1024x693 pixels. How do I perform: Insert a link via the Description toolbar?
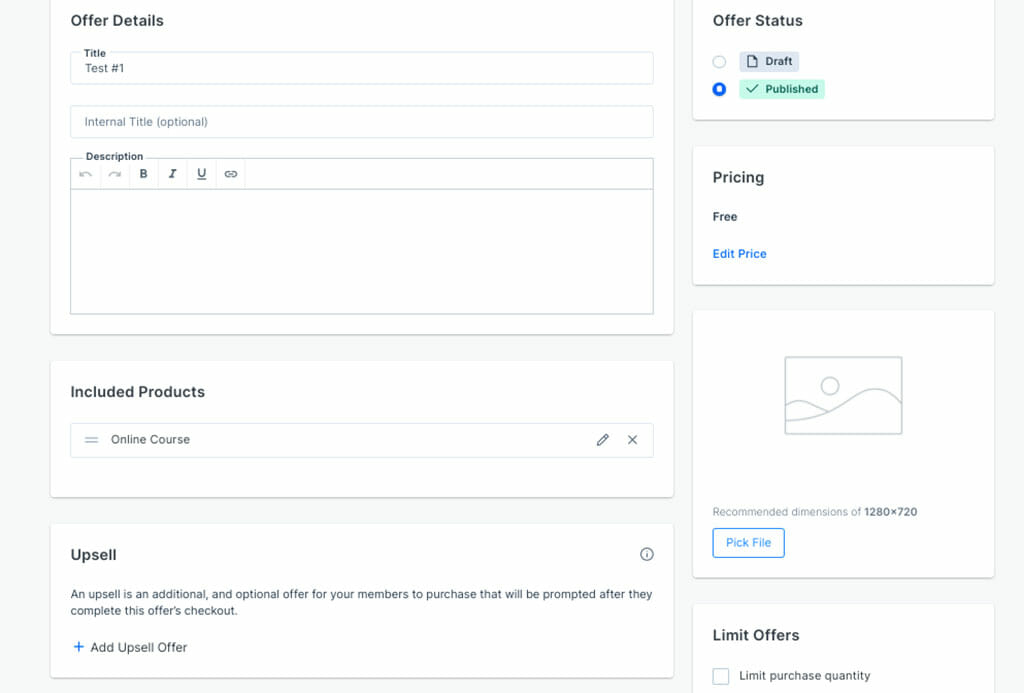click(231, 174)
